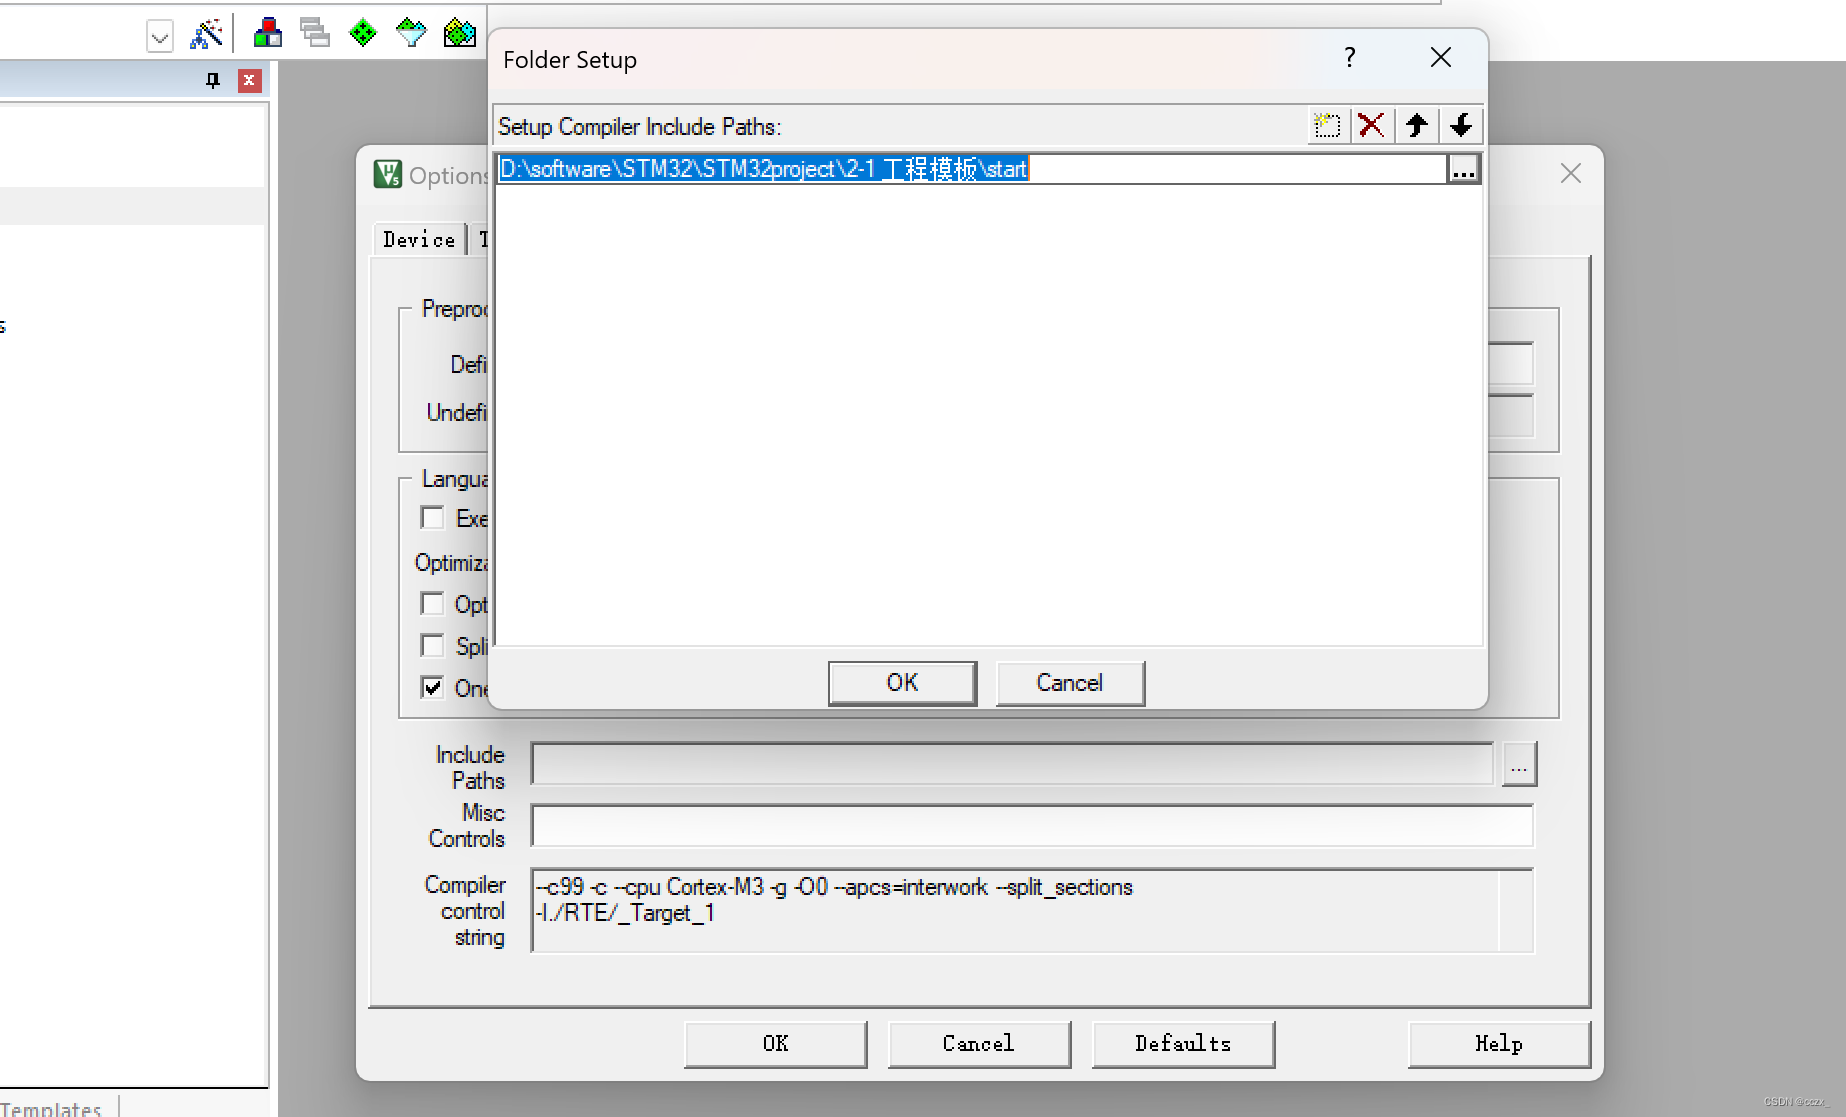Click the Help button in Options

pyautogui.click(x=1499, y=1044)
